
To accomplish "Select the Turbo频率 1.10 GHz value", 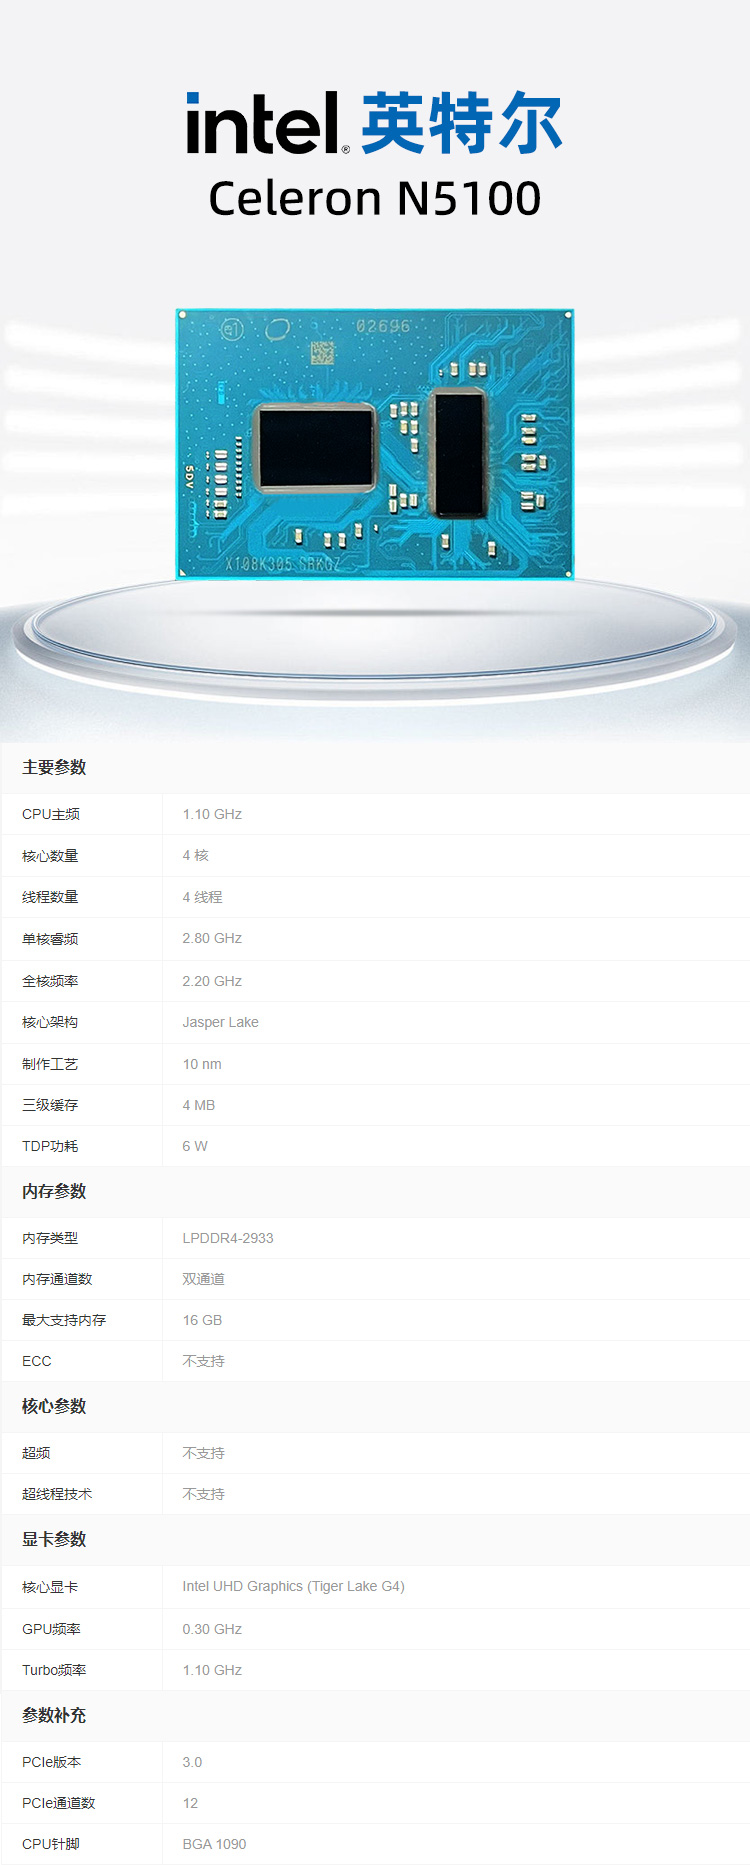I will pos(212,1670).
